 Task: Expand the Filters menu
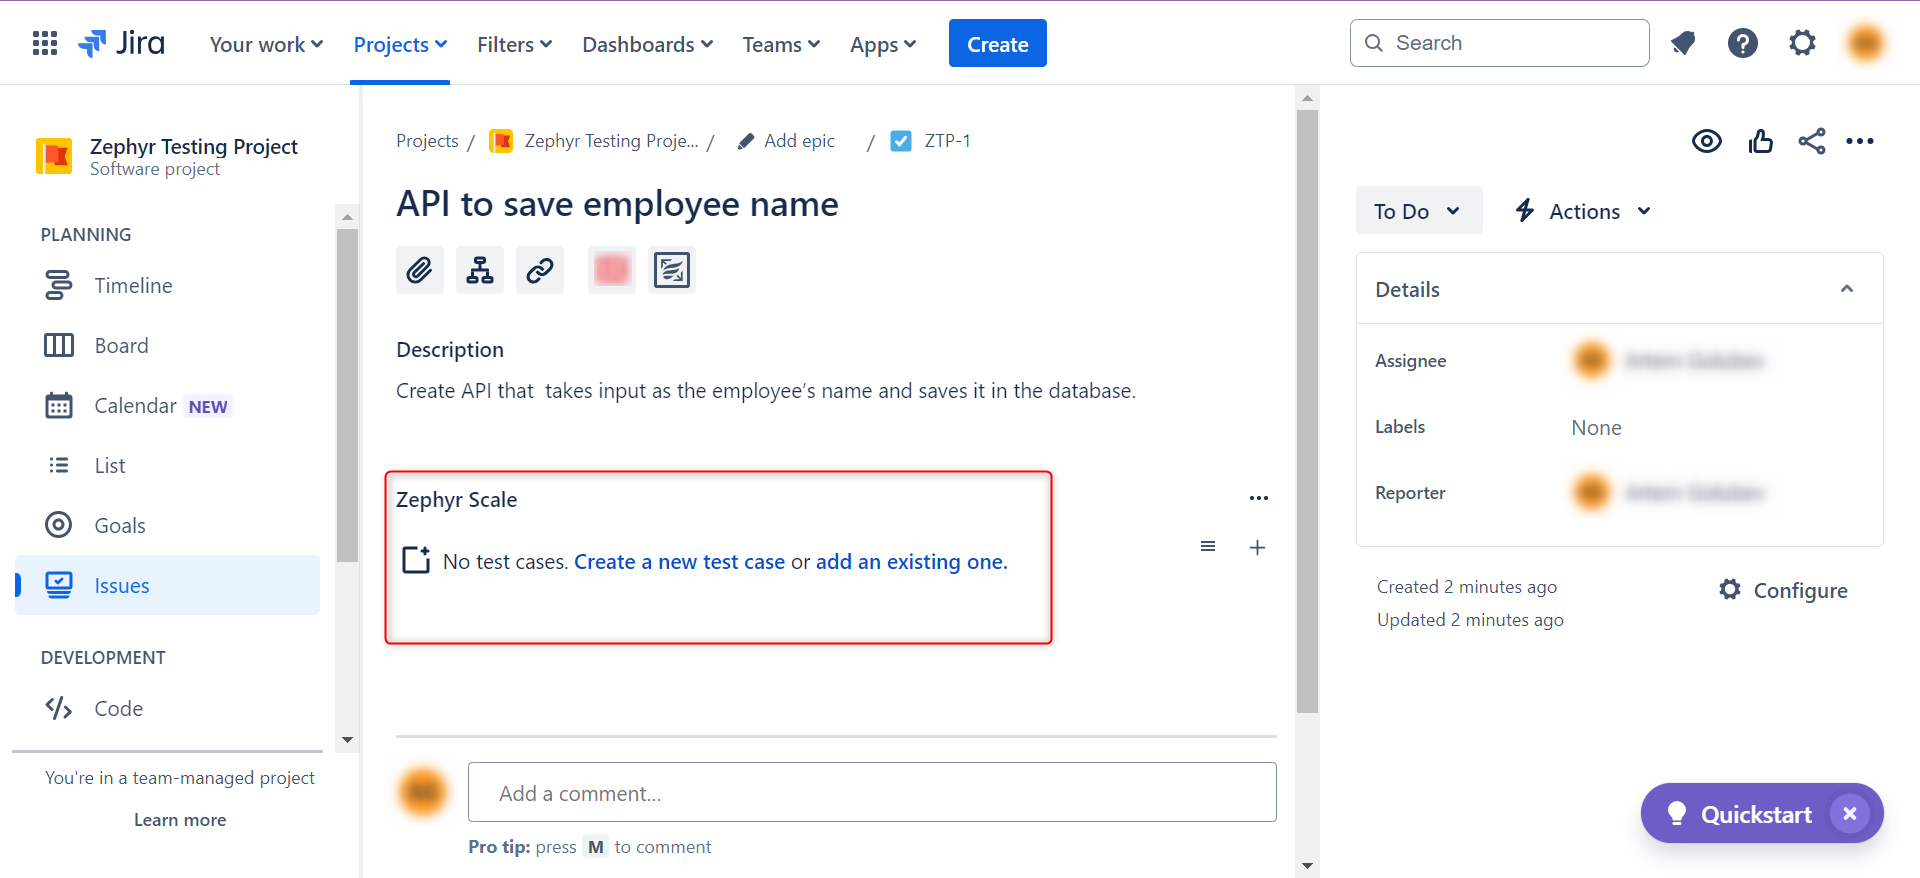pyautogui.click(x=514, y=44)
